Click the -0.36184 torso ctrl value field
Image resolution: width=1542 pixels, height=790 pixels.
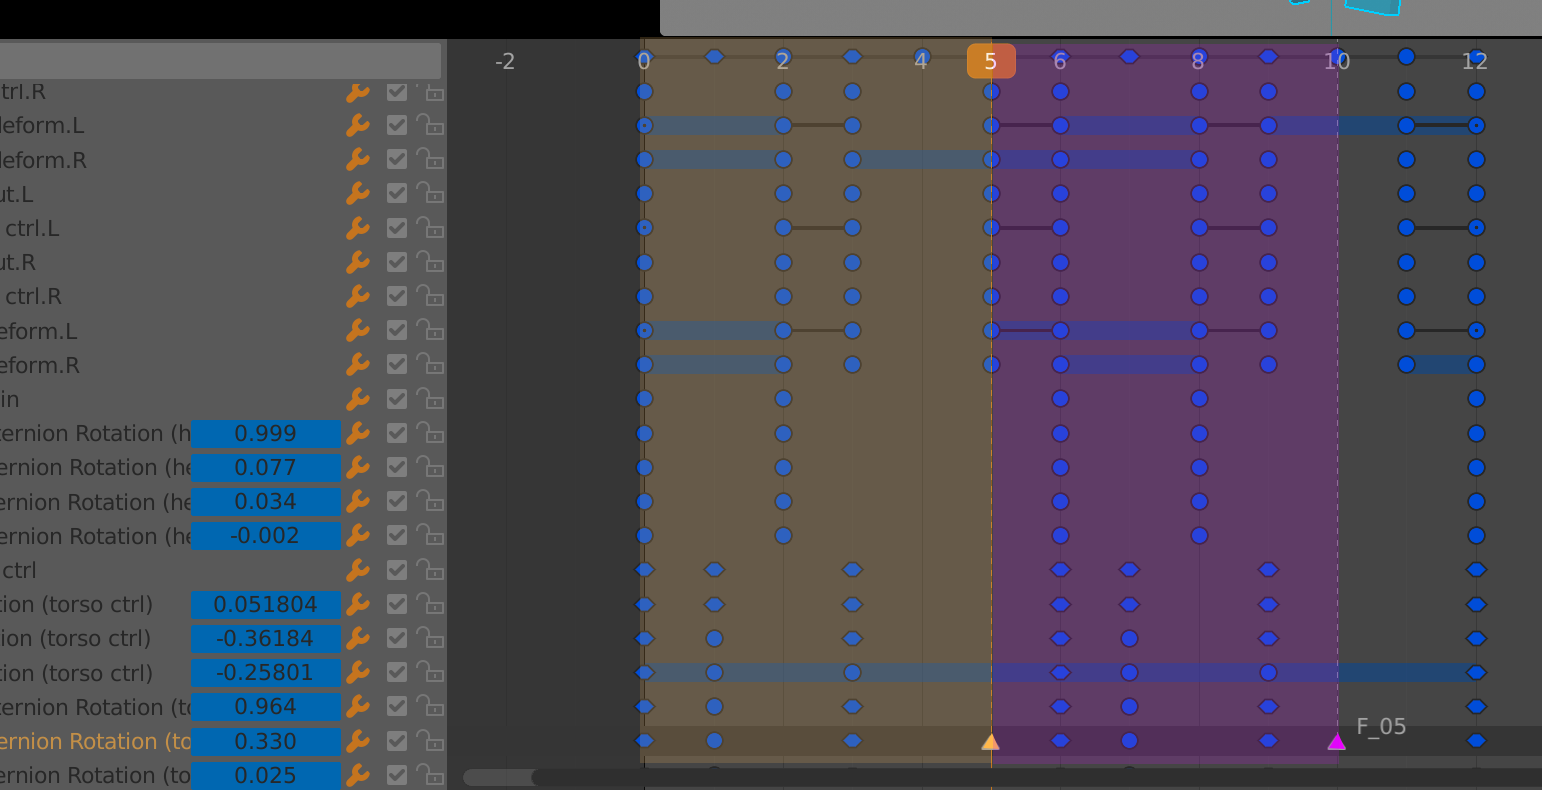(x=266, y=638)
